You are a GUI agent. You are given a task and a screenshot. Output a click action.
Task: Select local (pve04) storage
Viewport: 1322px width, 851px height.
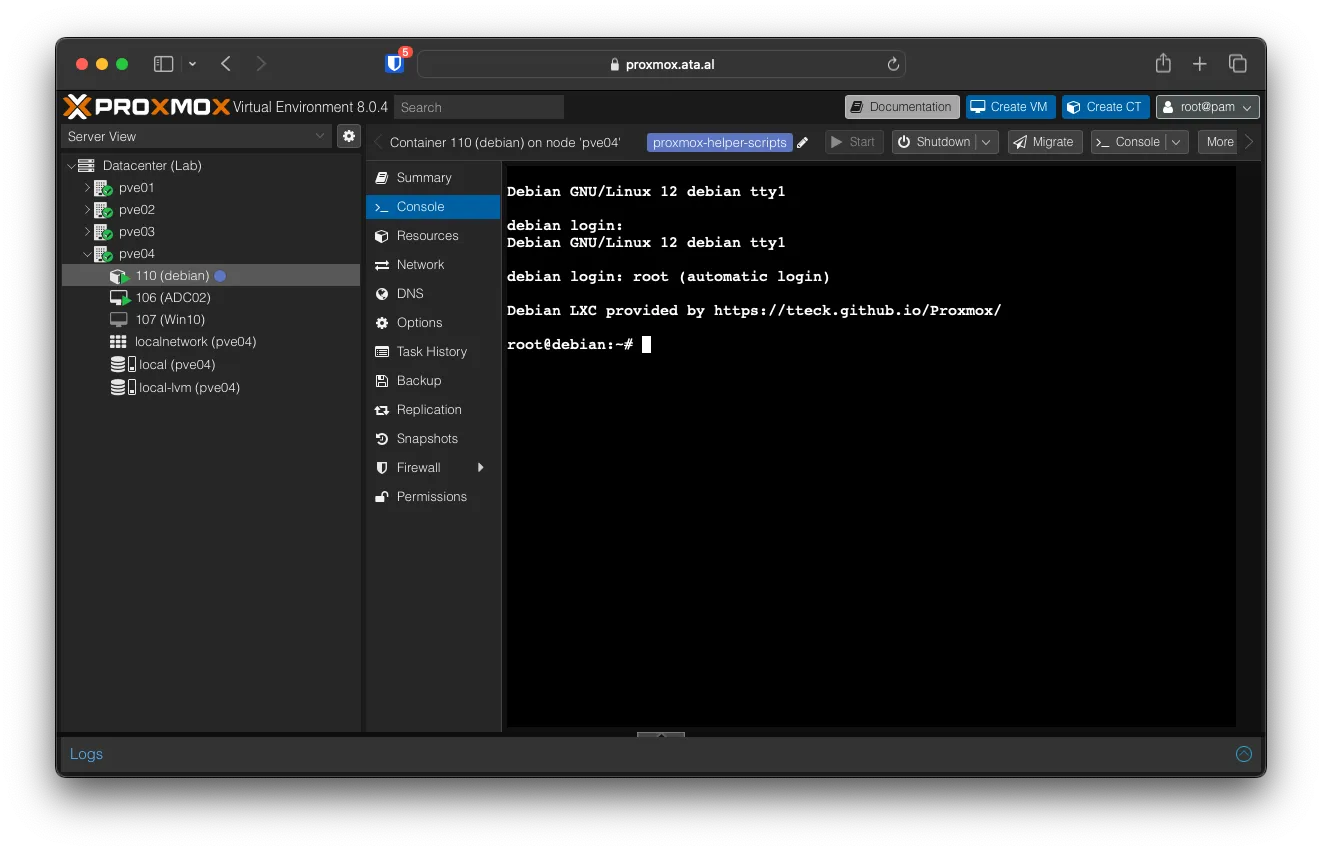click(x=177, y=365)
